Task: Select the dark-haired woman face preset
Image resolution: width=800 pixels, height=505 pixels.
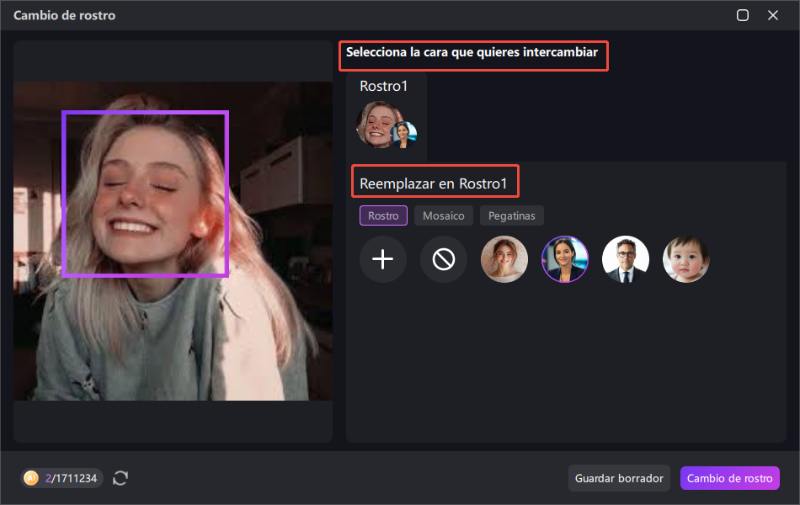Action: coord(565,260)
